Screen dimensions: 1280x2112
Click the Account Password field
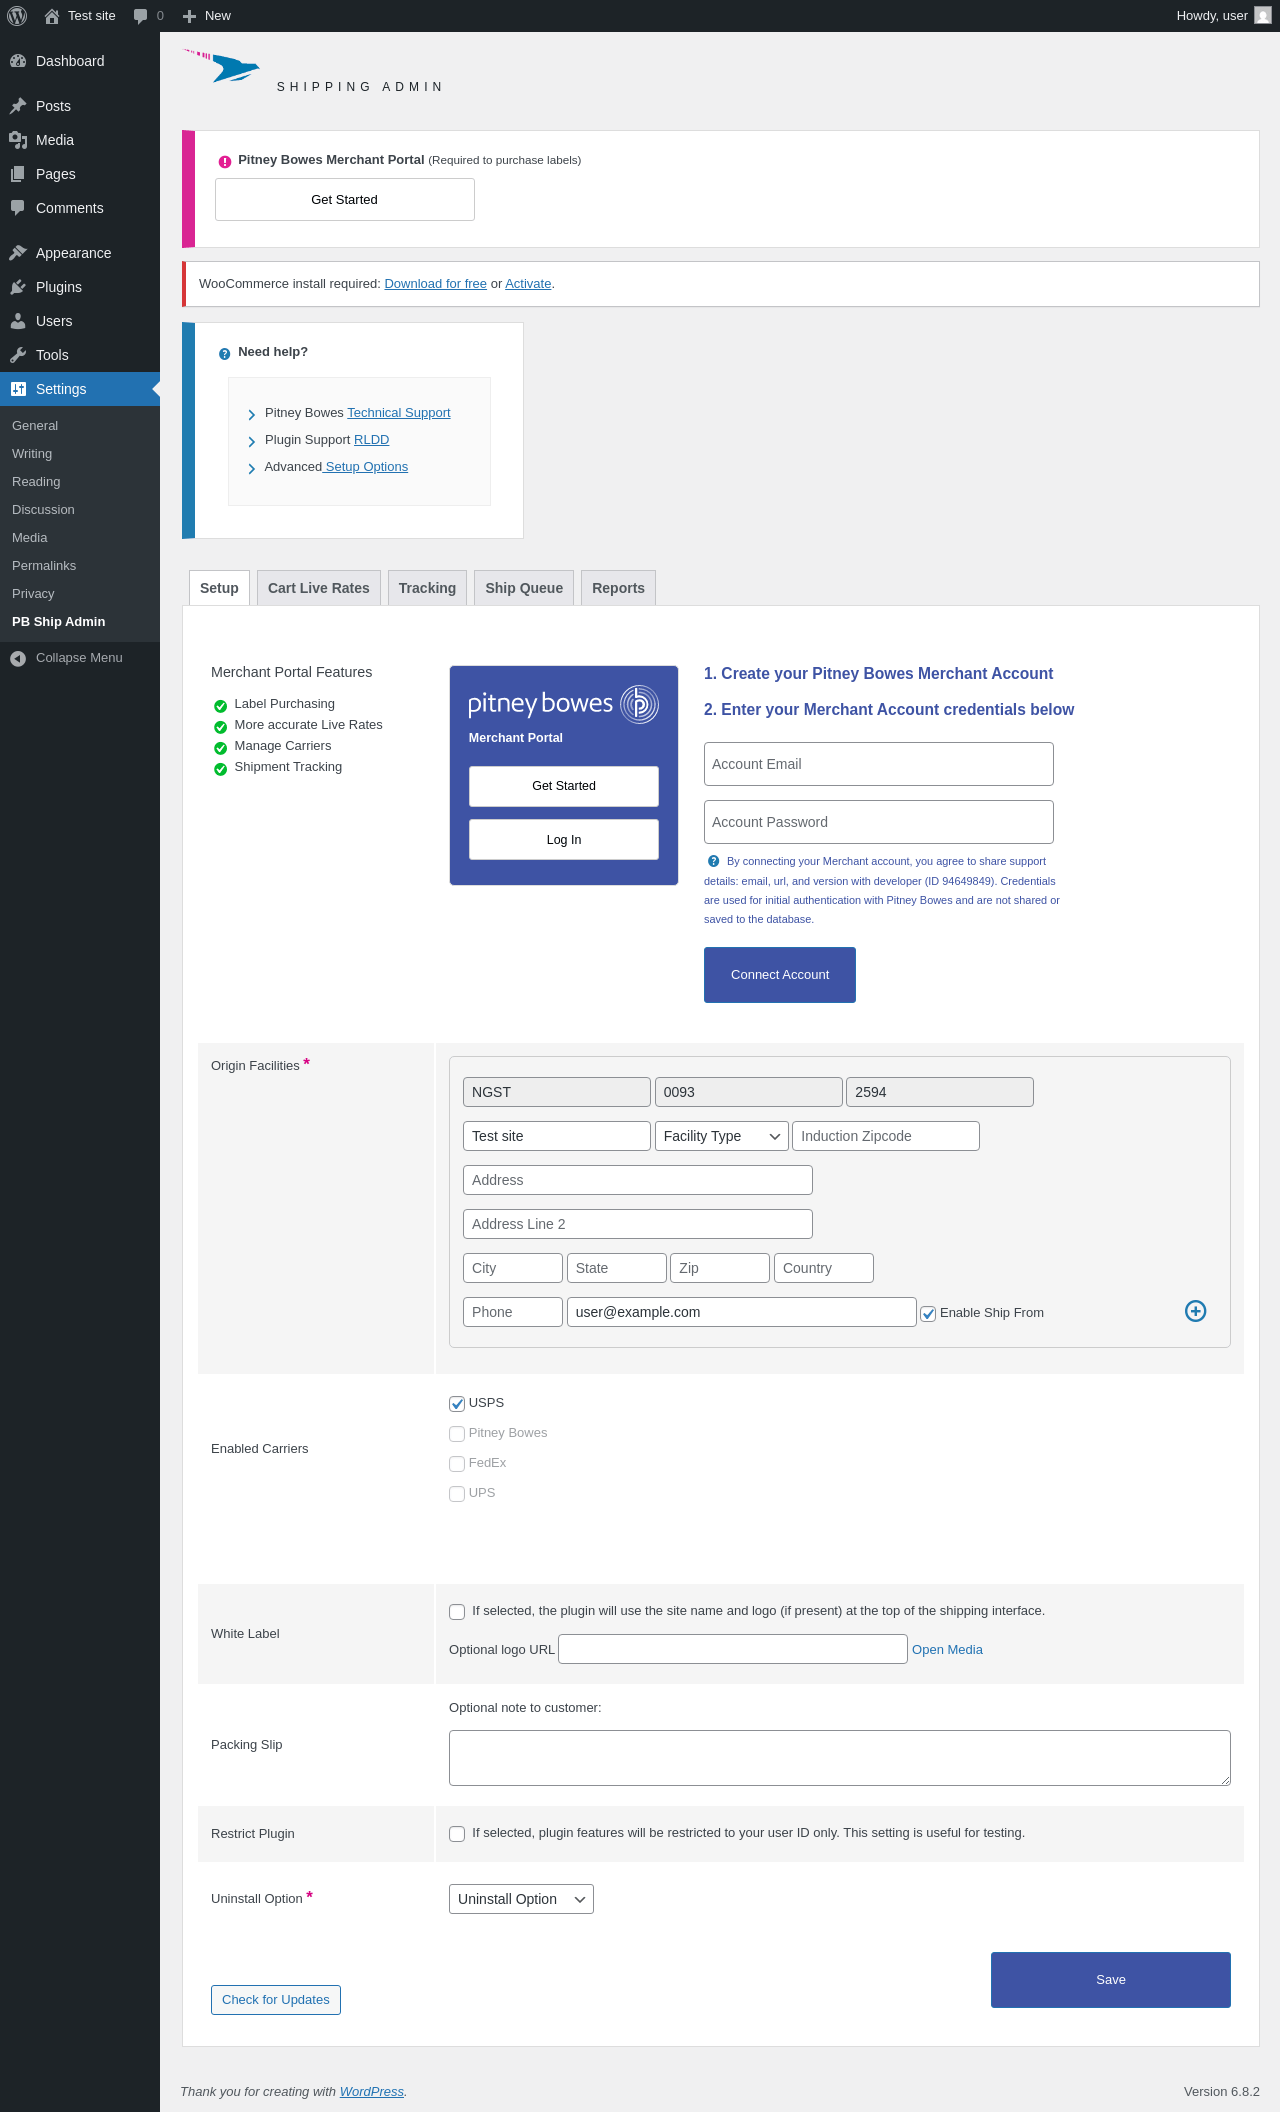pos(879,822)
